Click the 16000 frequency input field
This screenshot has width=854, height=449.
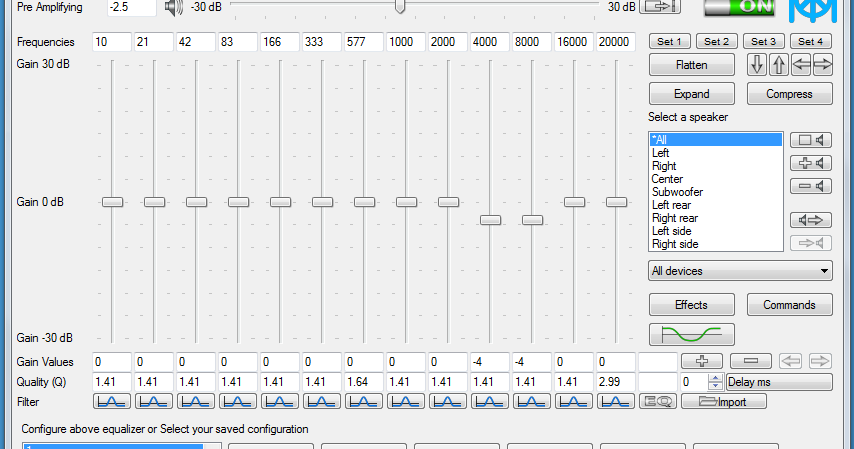click(x=574, y=42)
